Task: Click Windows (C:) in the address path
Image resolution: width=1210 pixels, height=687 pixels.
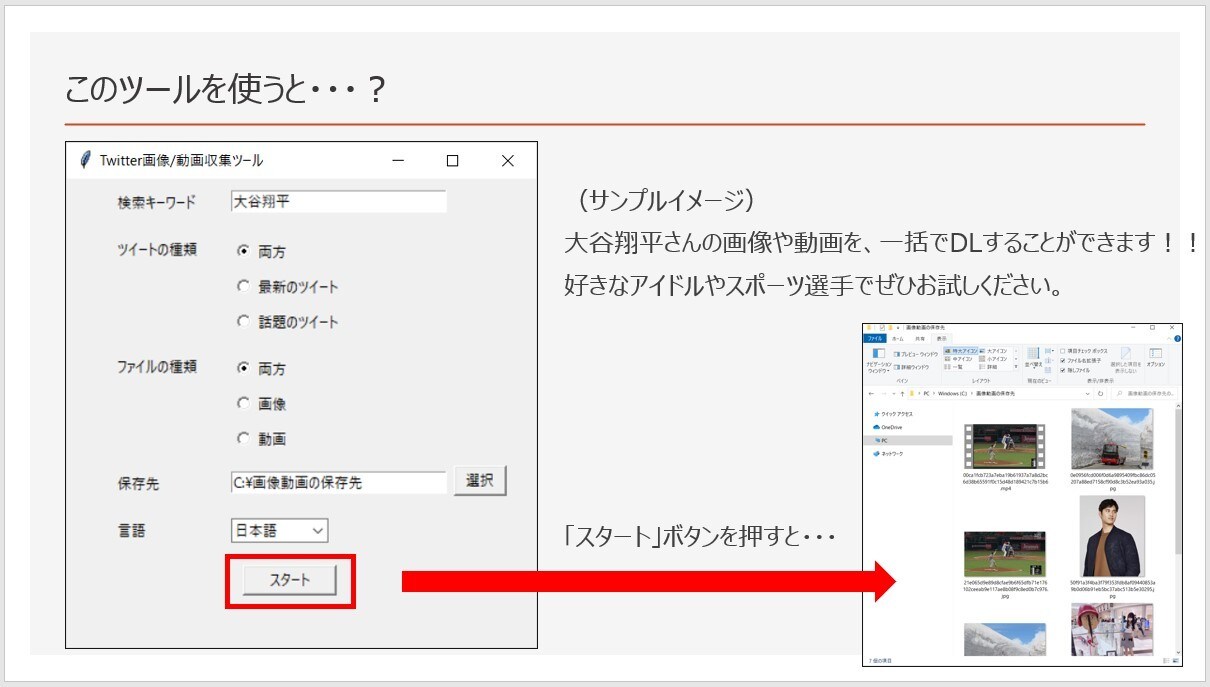Action: click(952, 394)
